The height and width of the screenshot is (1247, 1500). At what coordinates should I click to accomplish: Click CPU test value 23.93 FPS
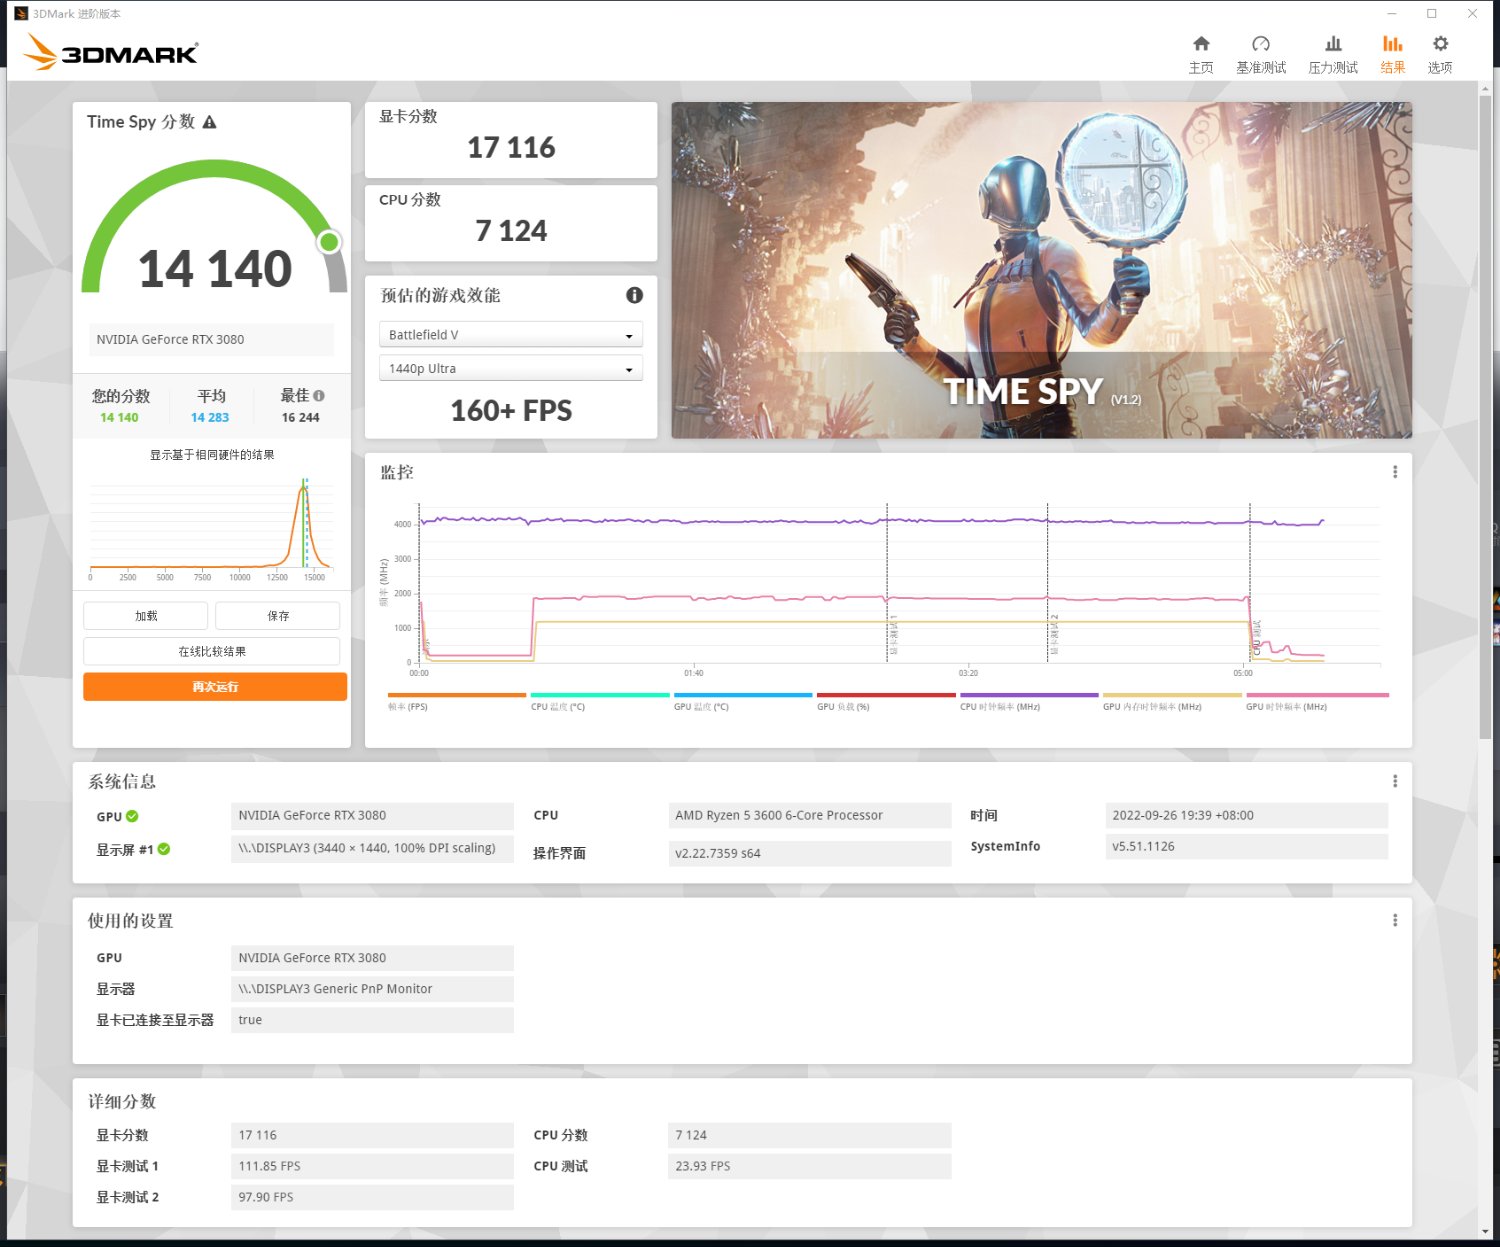pos(810,1166)
